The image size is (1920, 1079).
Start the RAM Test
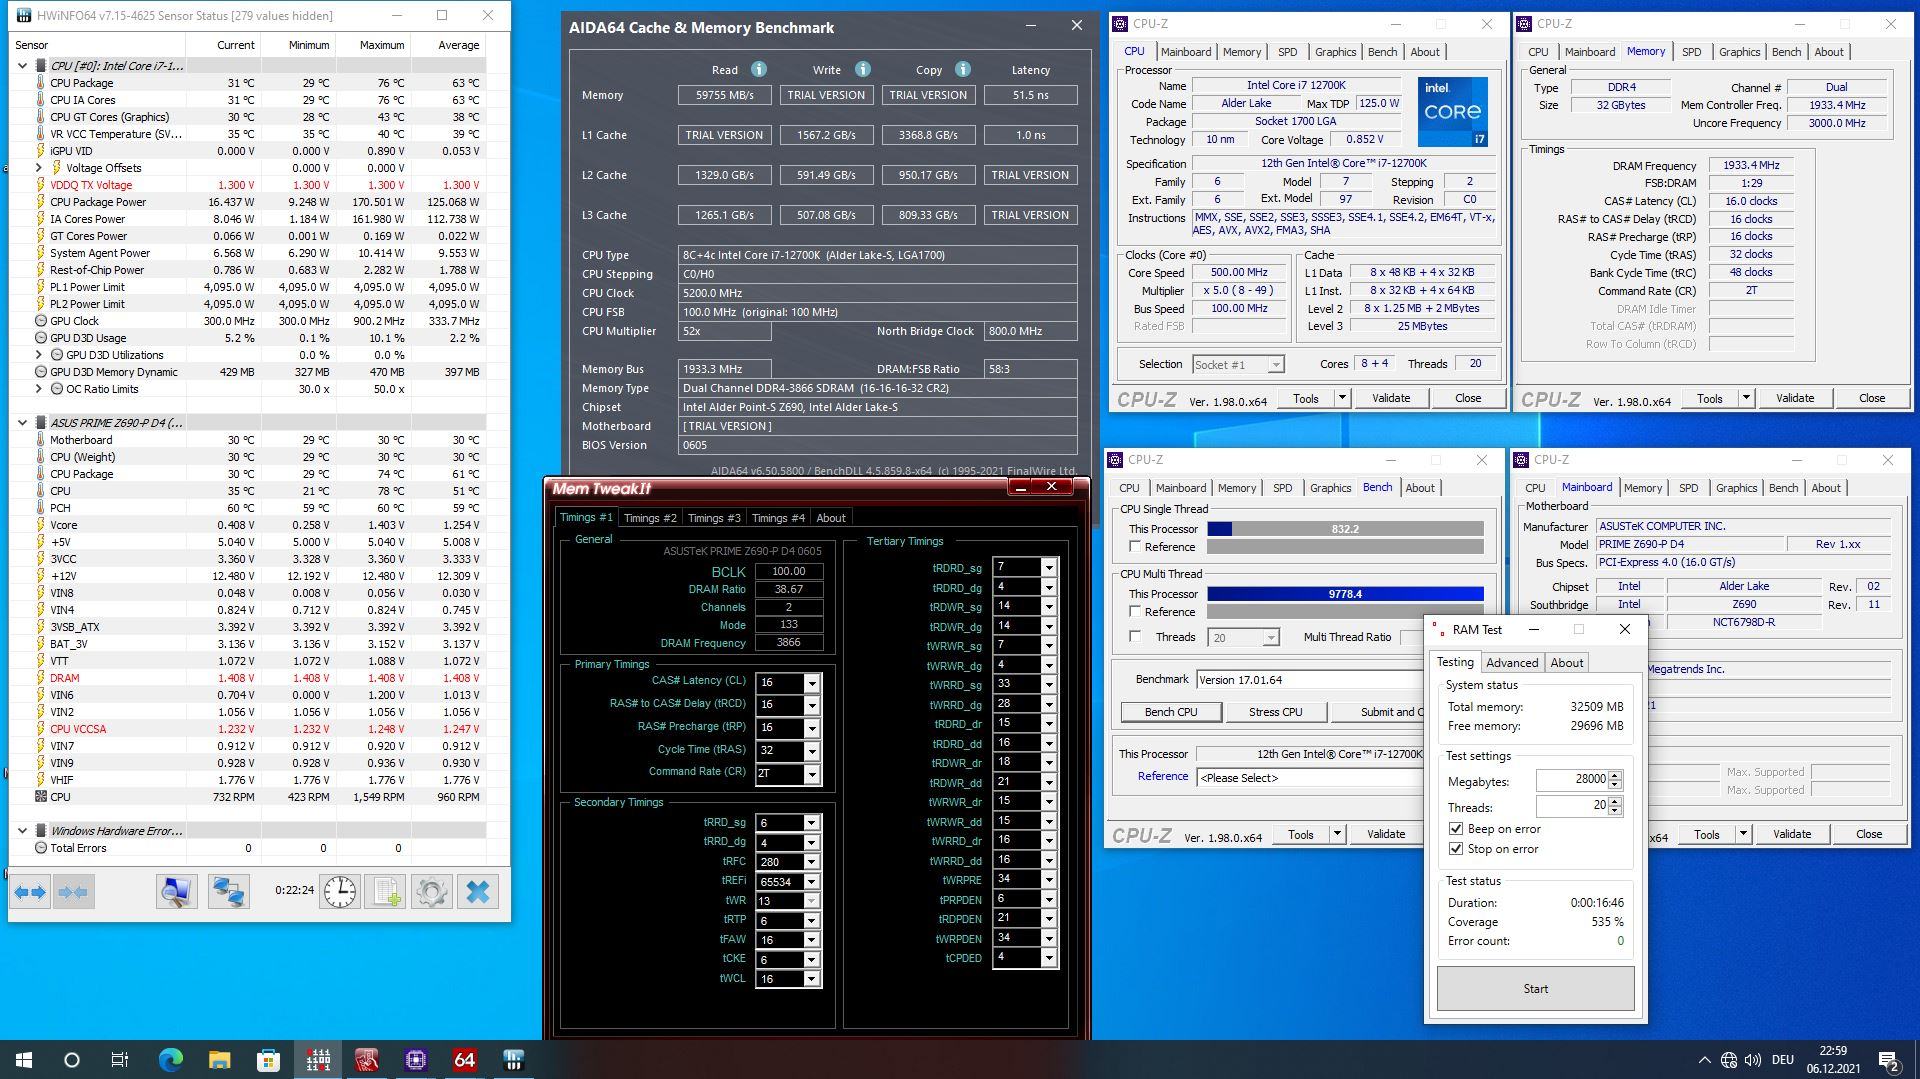pos(1535,989)
